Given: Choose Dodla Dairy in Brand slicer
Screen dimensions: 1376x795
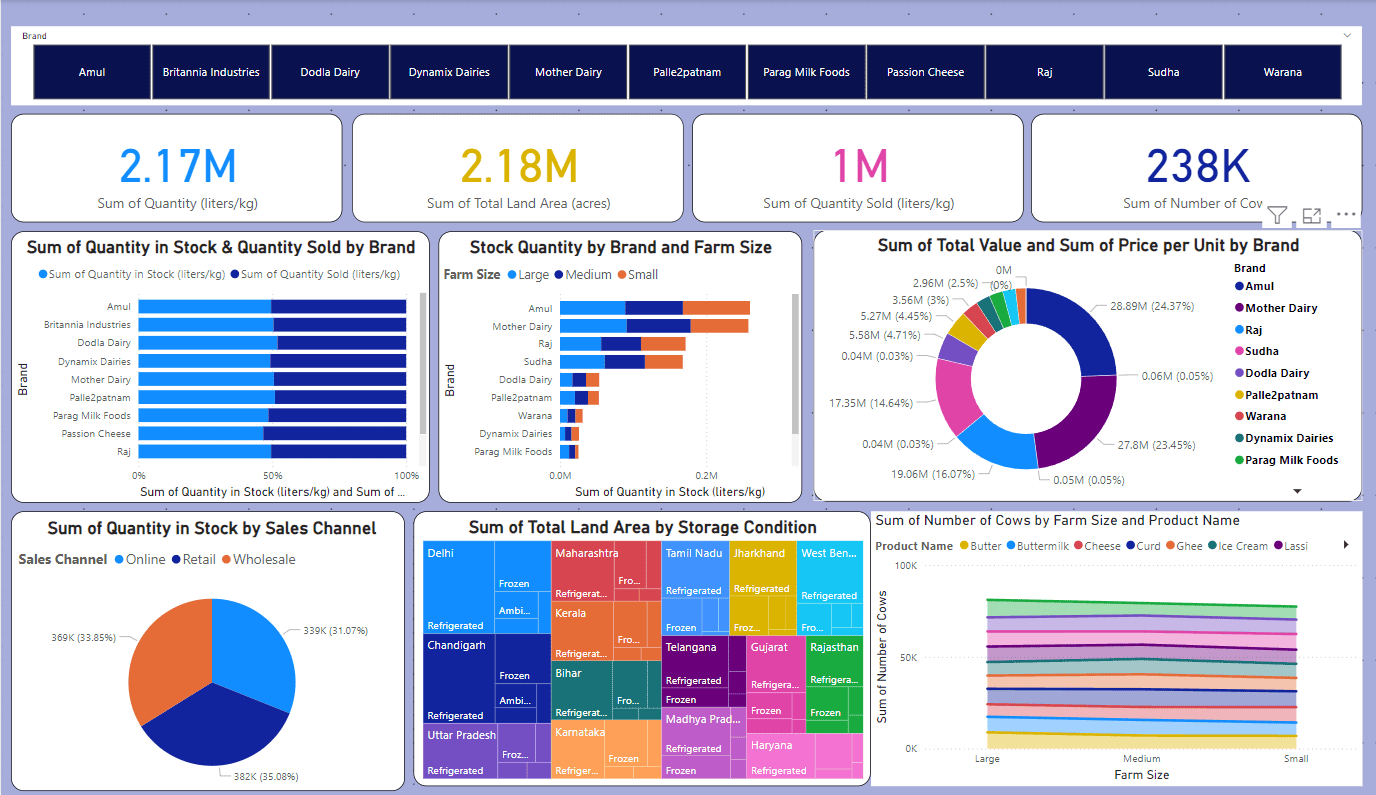Looking at the screenshot, I should pos(330,72).
